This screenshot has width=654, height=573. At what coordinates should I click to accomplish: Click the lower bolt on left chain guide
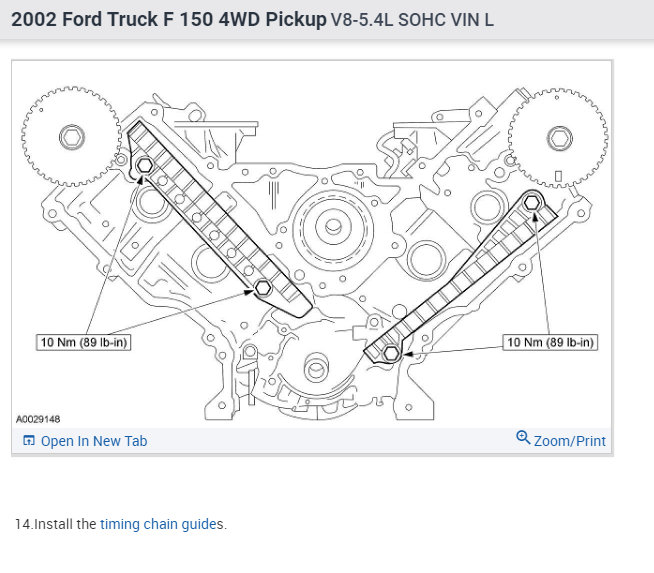[263, 287]
